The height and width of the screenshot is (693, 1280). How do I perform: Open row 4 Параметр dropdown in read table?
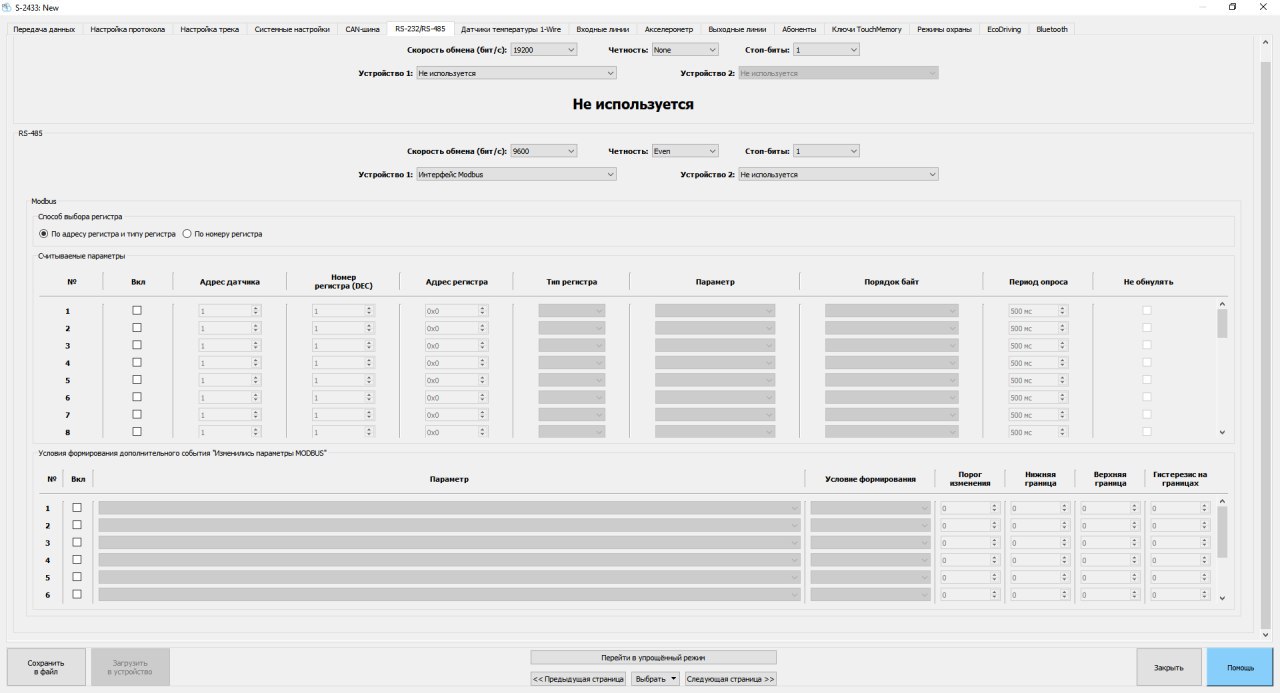(x=715, y=363)
